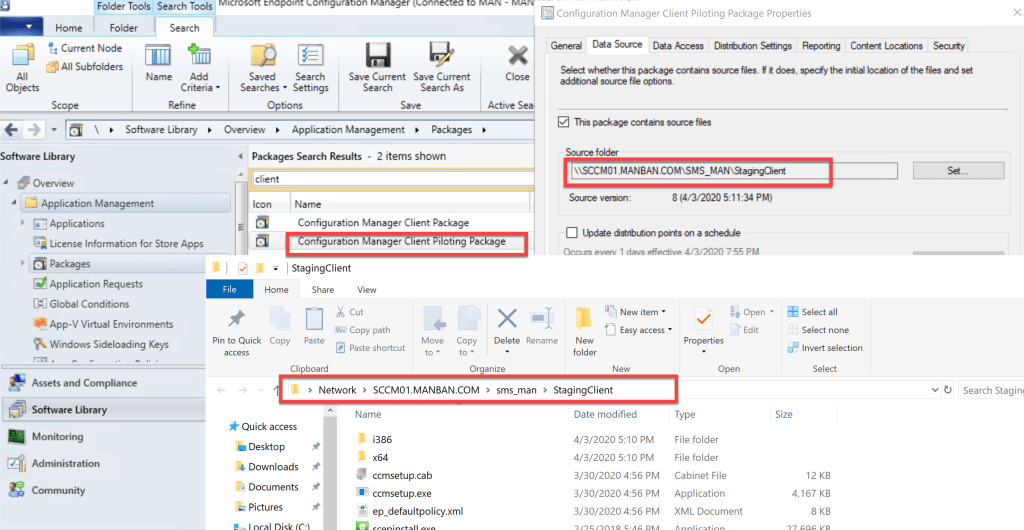Click Software Library breadcrumb segment

tap(161, 129)
